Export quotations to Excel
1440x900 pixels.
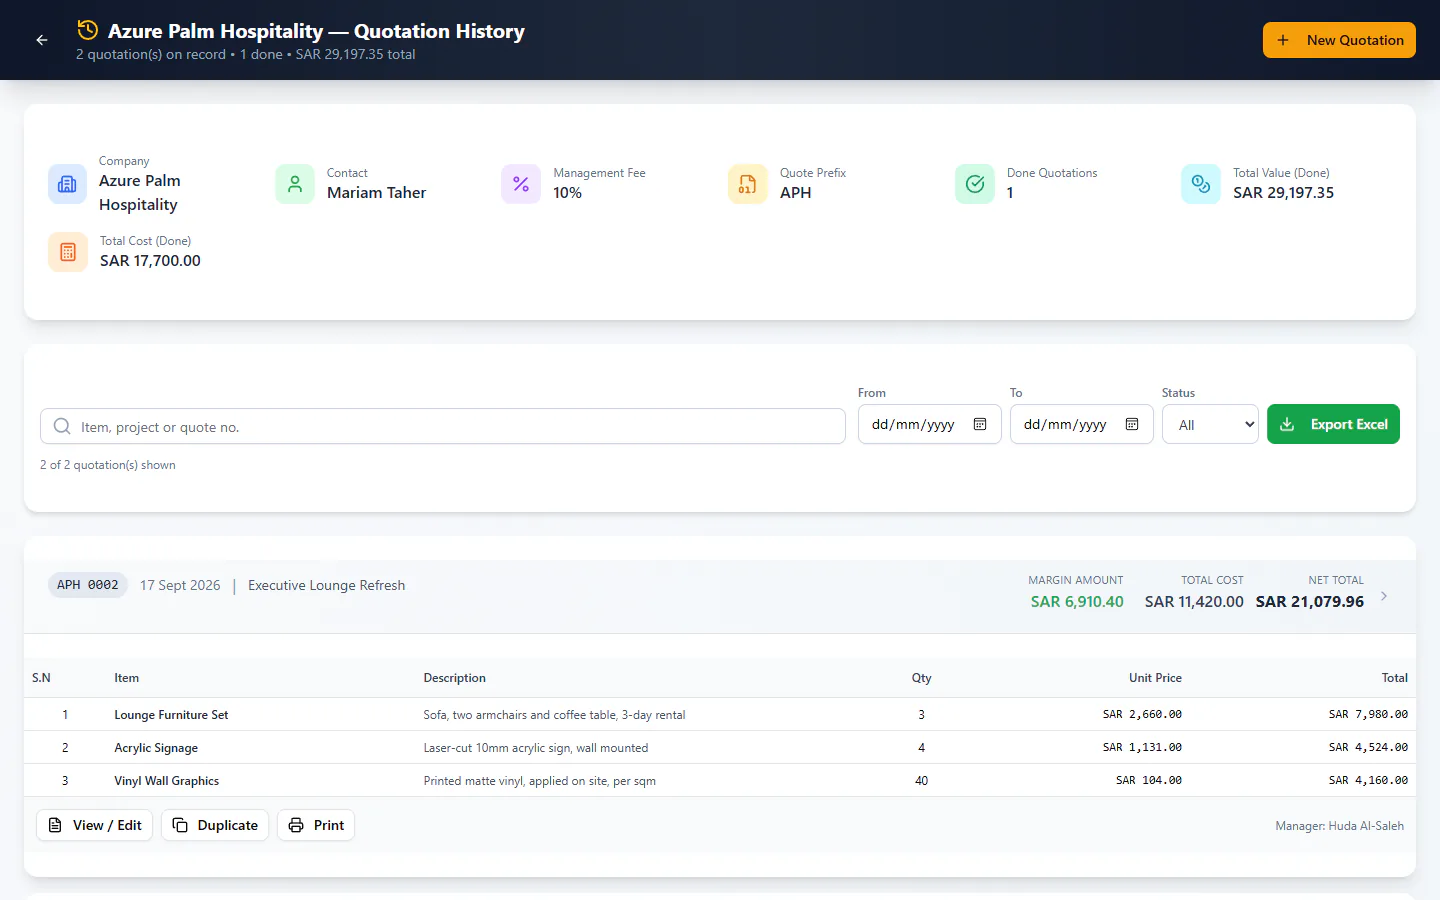coord(1333,424)
